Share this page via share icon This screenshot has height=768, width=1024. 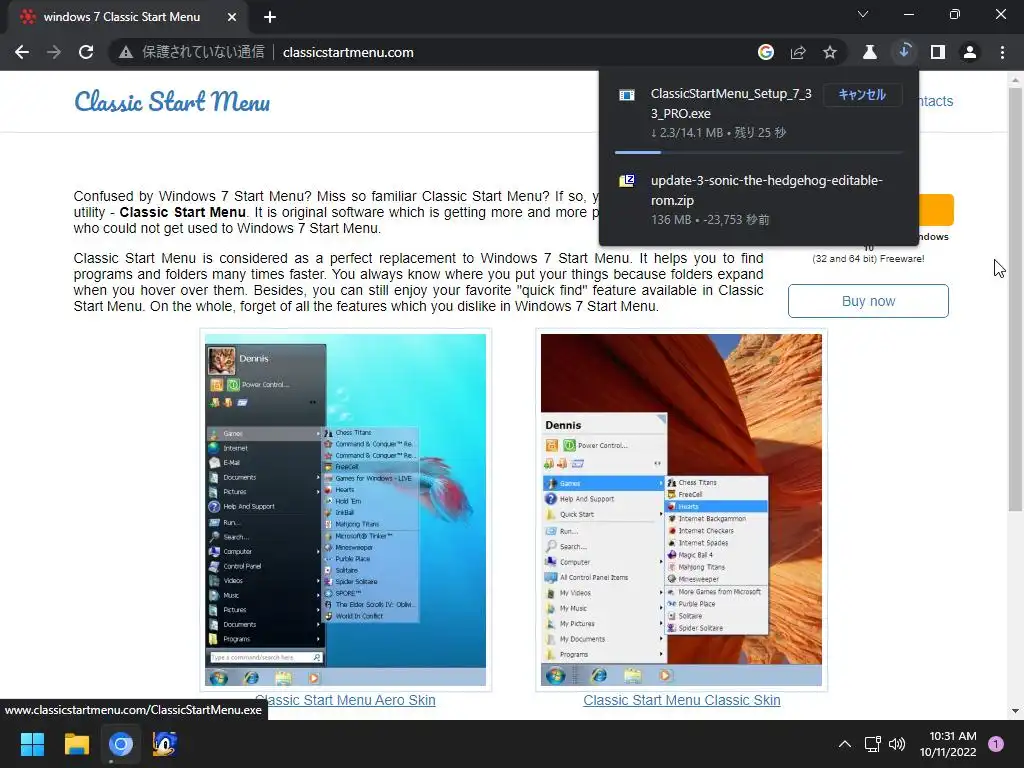click(x=797, y=52)
